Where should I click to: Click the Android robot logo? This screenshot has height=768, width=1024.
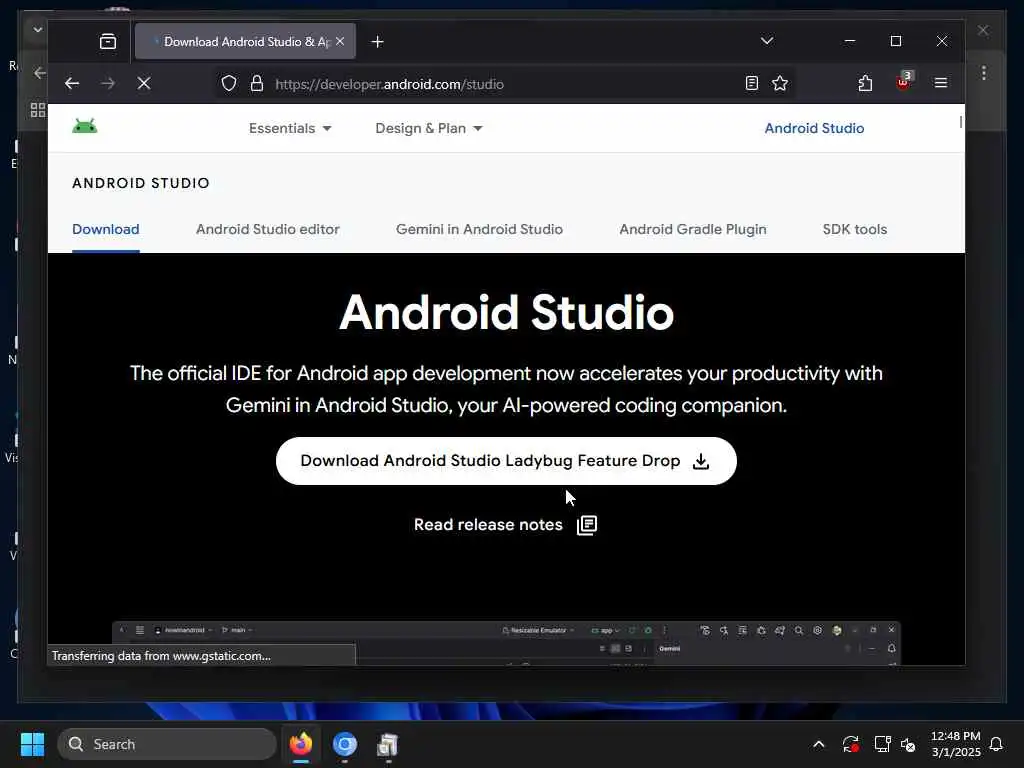tap(85, 126)
